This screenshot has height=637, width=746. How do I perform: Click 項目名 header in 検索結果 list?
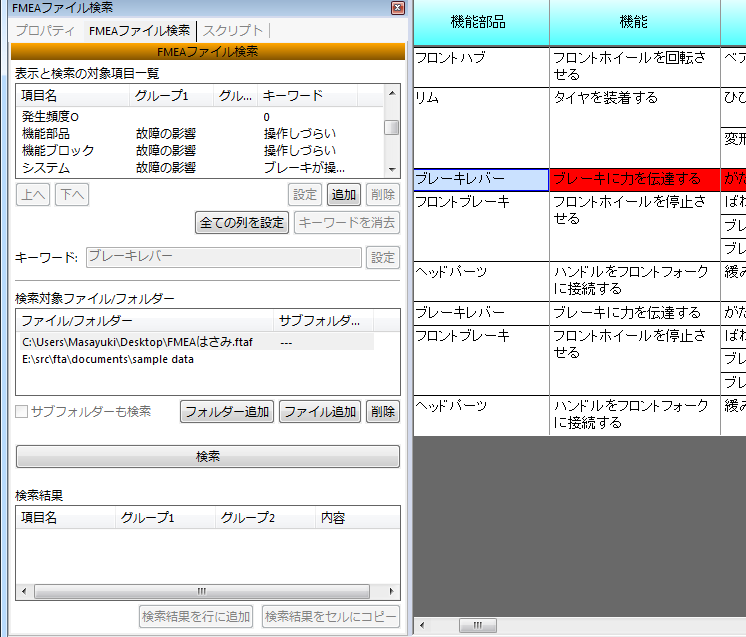coord(66,518)
